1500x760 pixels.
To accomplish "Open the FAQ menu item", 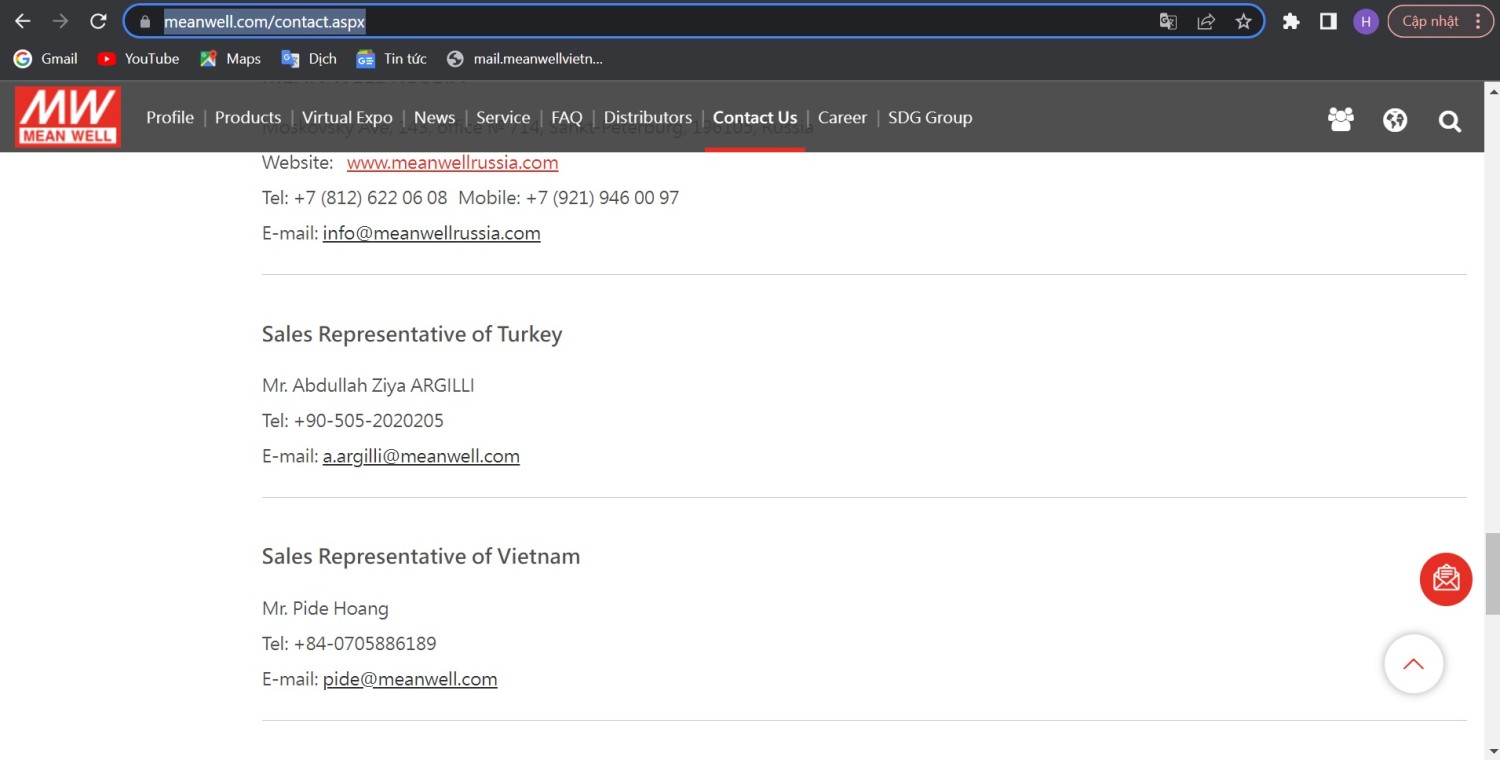I will pos(567,117).
